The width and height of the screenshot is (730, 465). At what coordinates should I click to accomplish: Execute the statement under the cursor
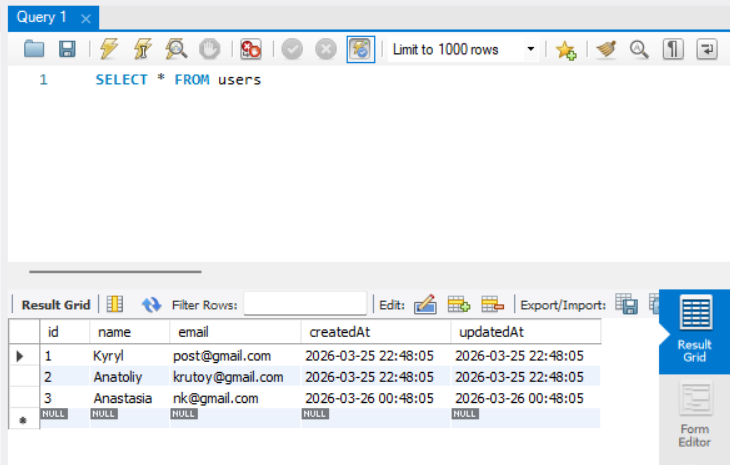(143, 49)
